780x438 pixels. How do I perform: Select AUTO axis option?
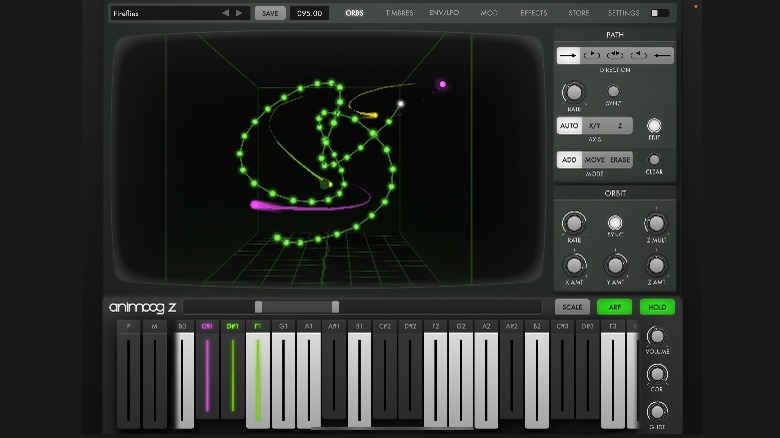[569, 126]
